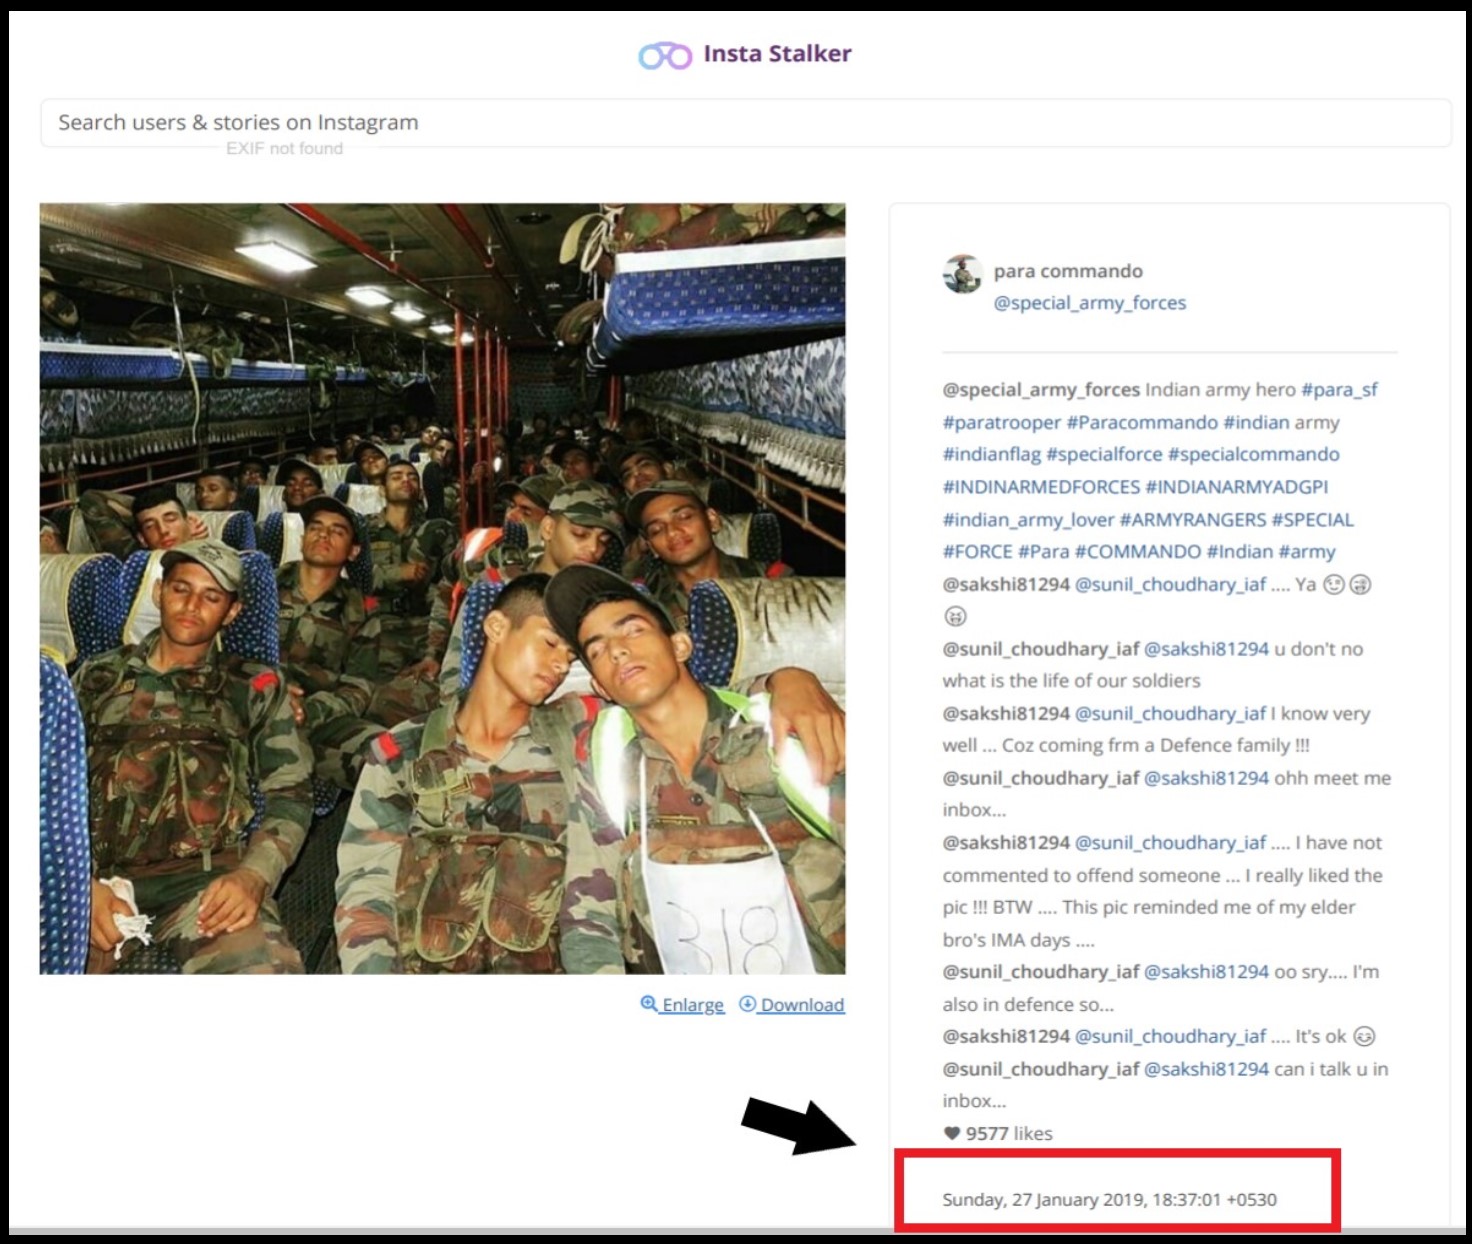Click the heart icon next to 9577 likes
1472x1244 pixels.
point(951,1133)
